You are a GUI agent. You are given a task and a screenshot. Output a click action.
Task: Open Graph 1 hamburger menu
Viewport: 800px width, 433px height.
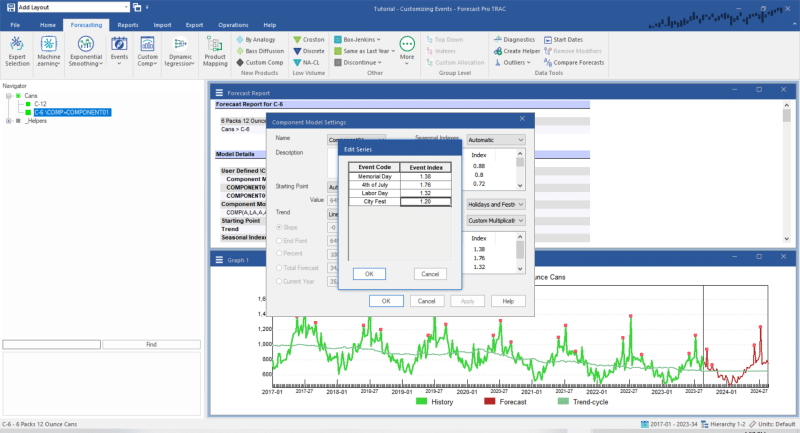(x=219, y=260)
